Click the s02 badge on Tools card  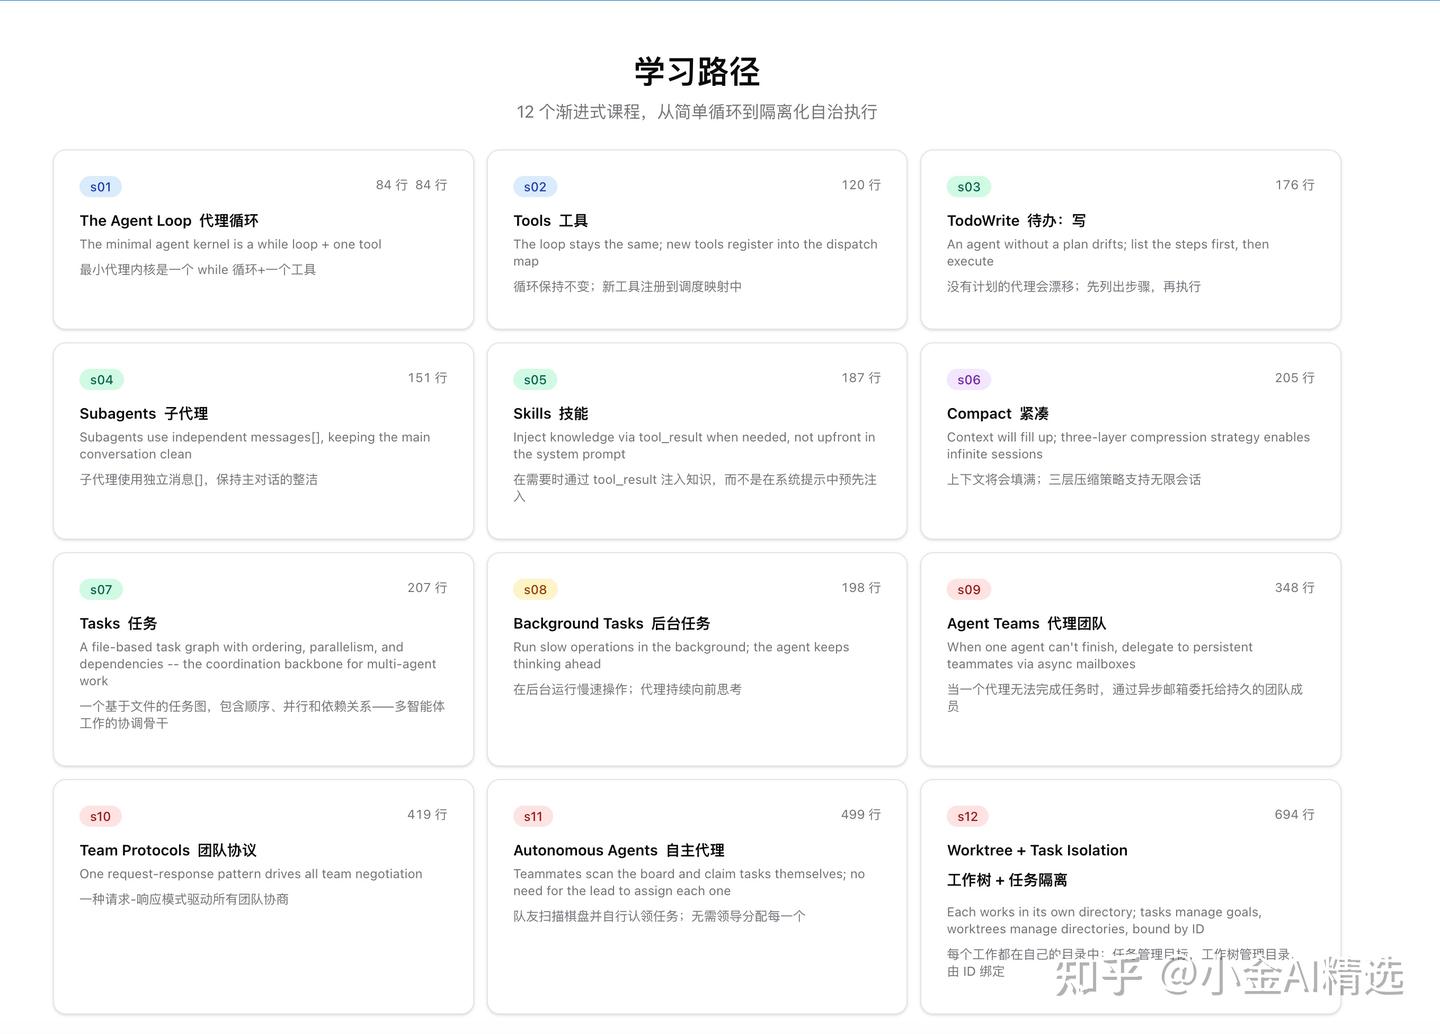tap(534, 186)
